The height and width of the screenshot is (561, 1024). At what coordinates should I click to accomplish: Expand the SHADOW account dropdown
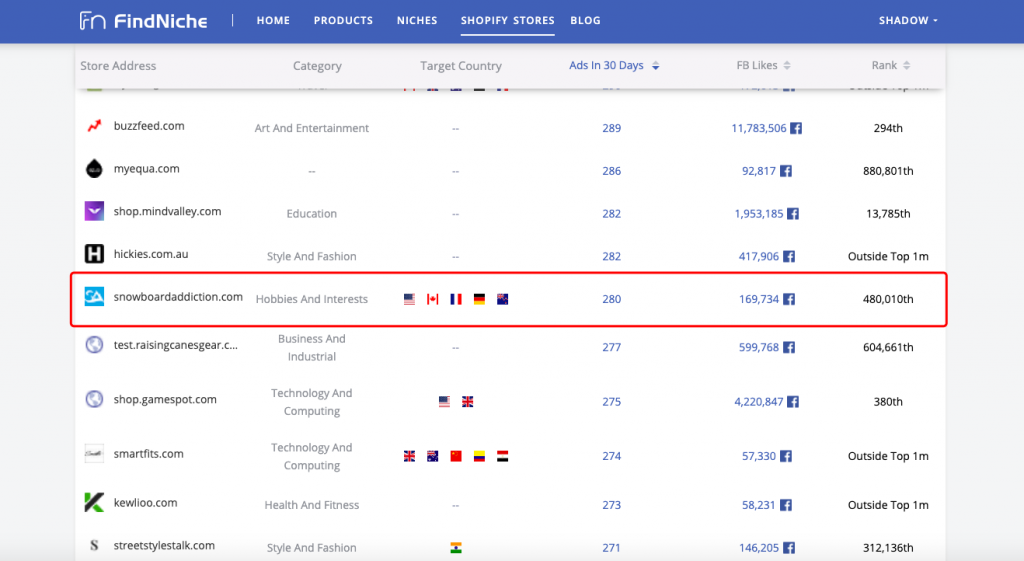[x=908, y=20]
